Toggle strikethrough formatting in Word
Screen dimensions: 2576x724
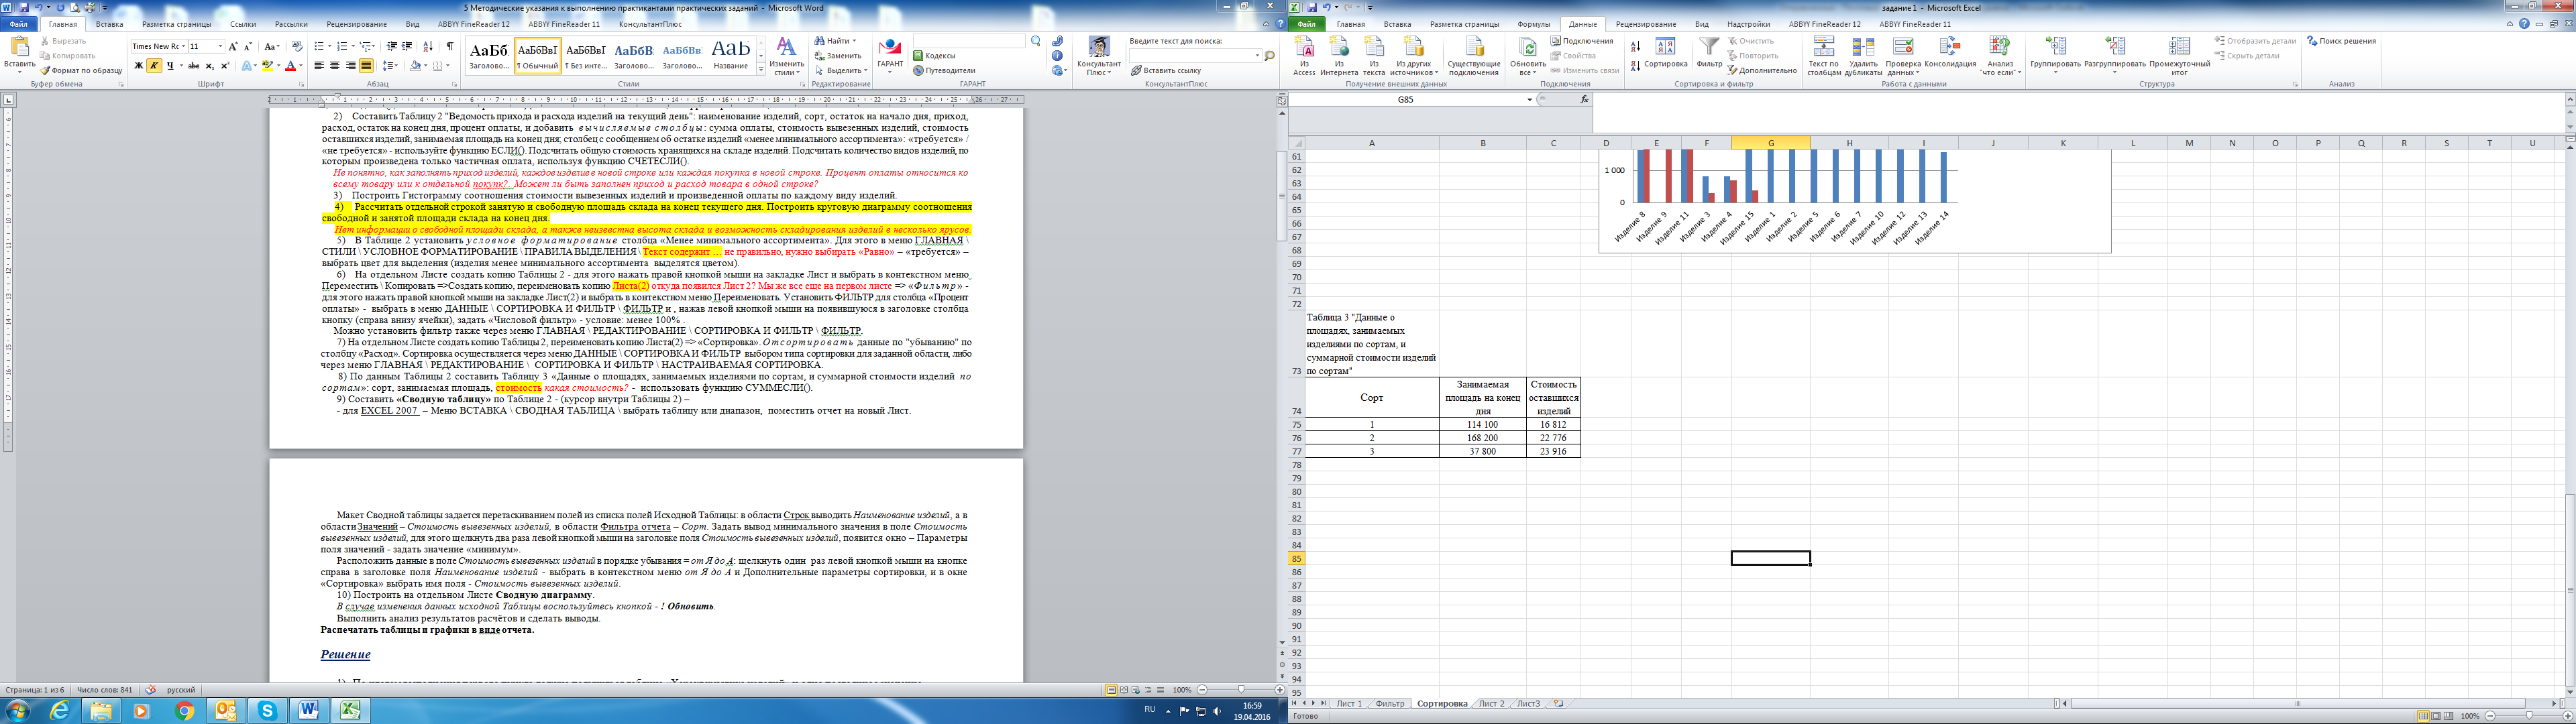click(193, 66)
